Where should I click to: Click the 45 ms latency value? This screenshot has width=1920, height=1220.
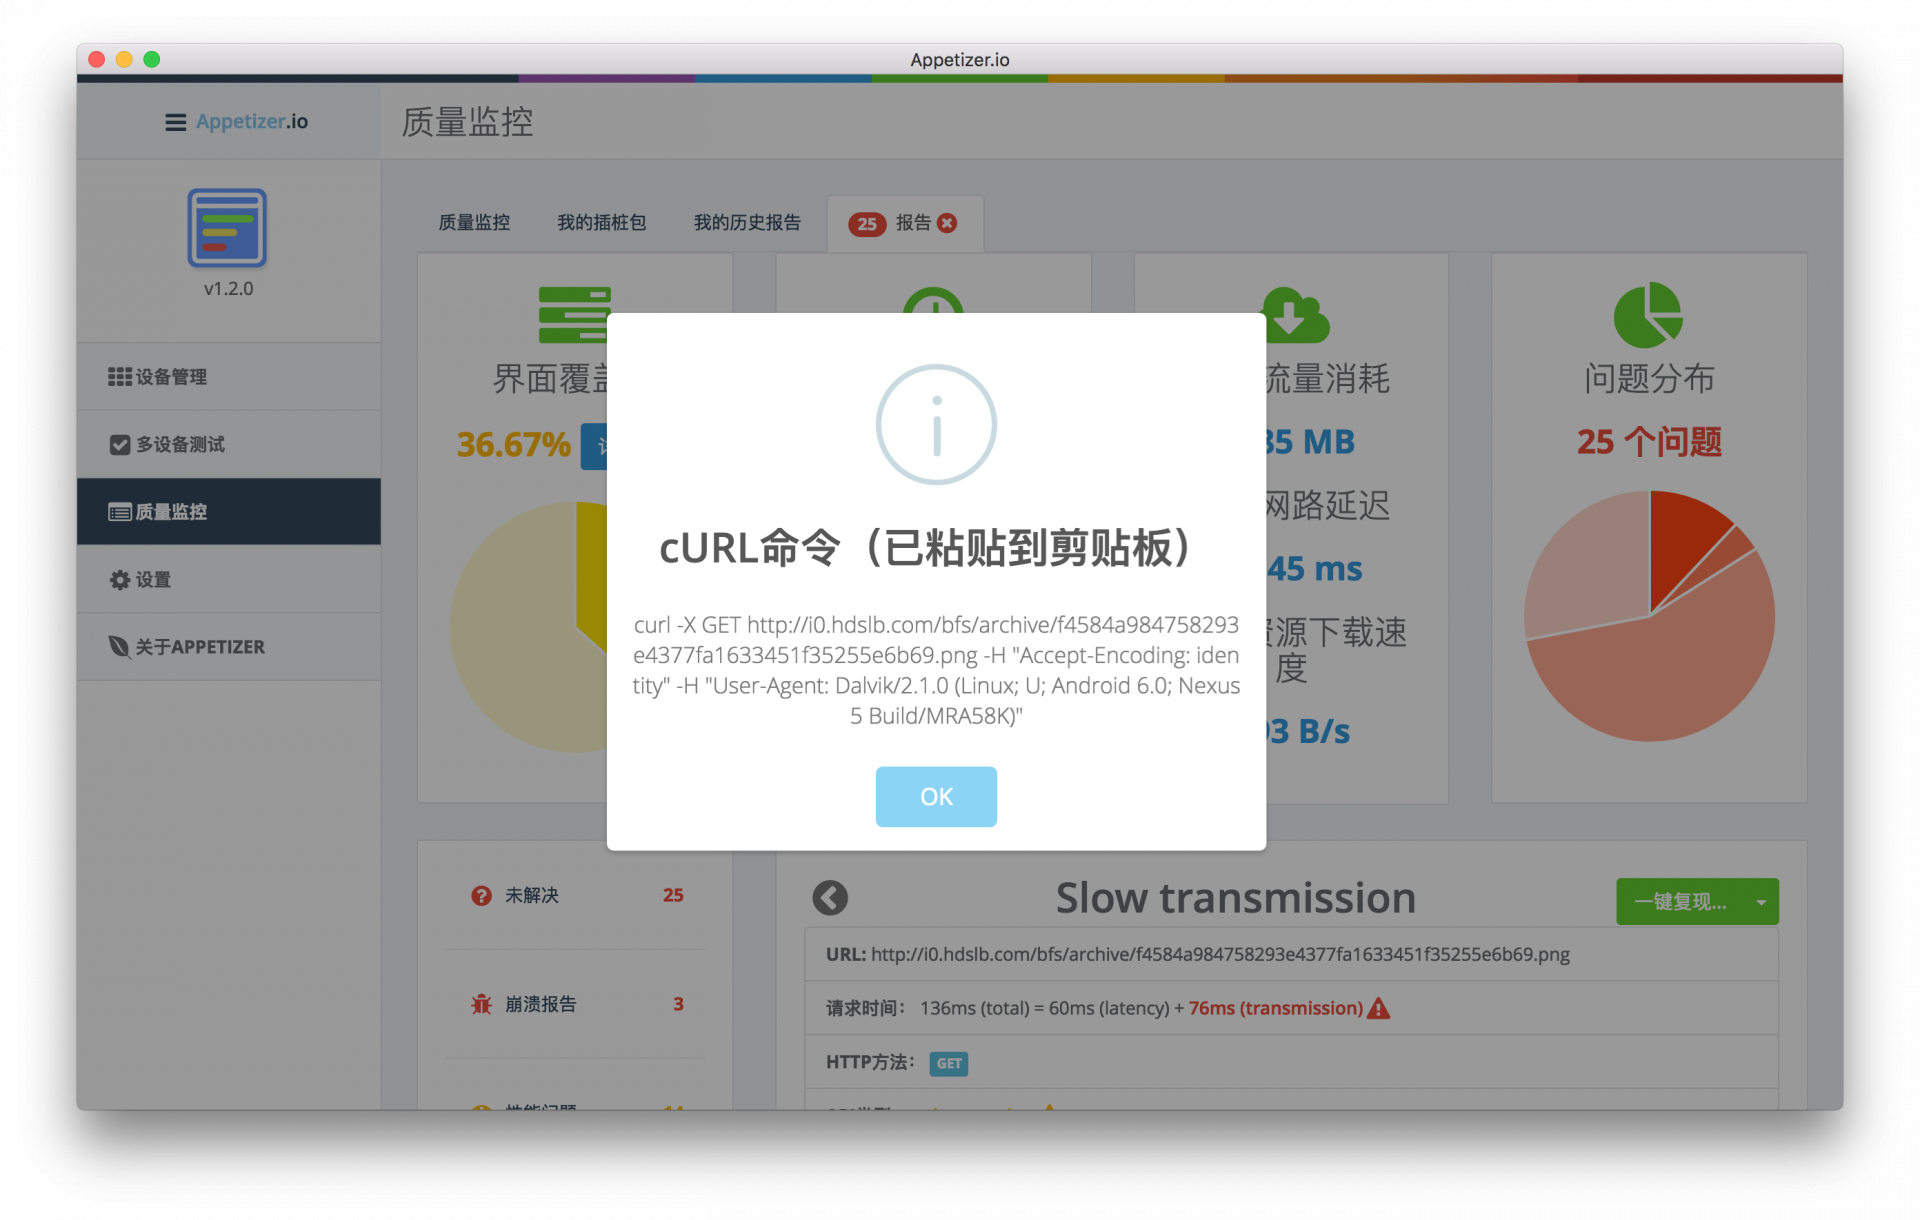[1314, 569]
